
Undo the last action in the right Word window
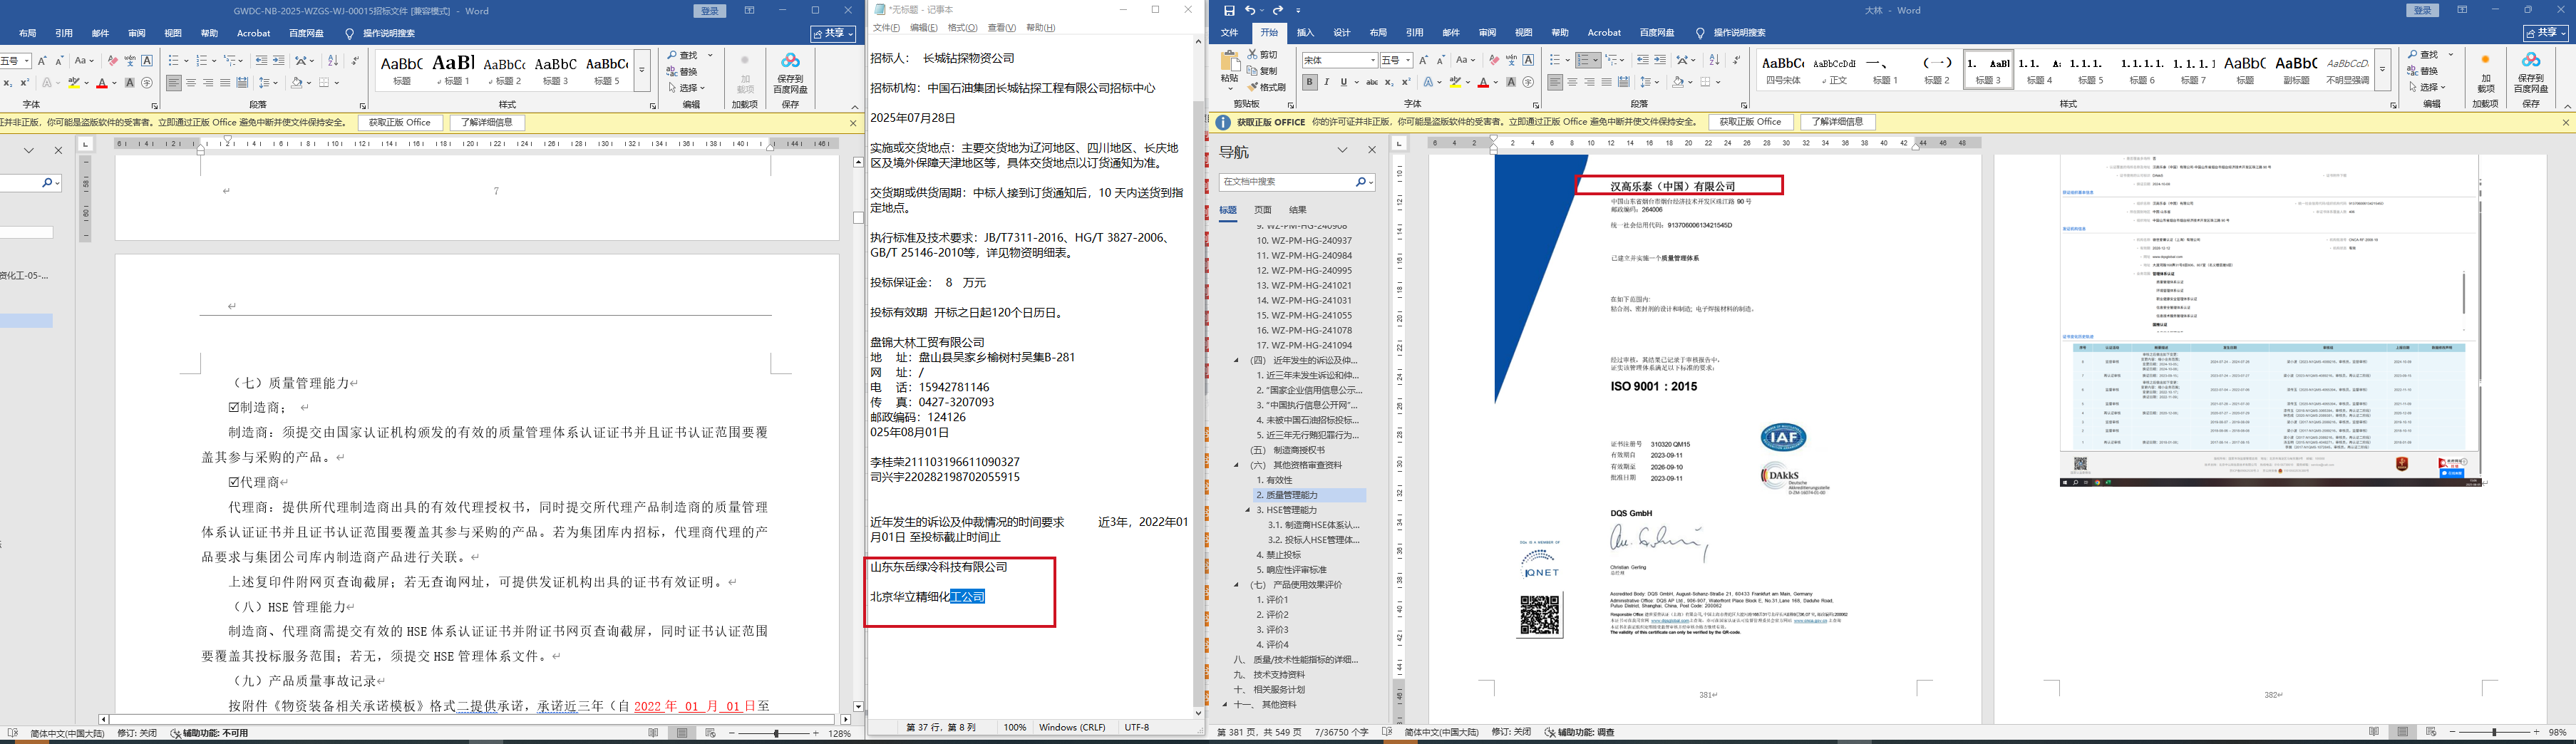[1252, 10]
